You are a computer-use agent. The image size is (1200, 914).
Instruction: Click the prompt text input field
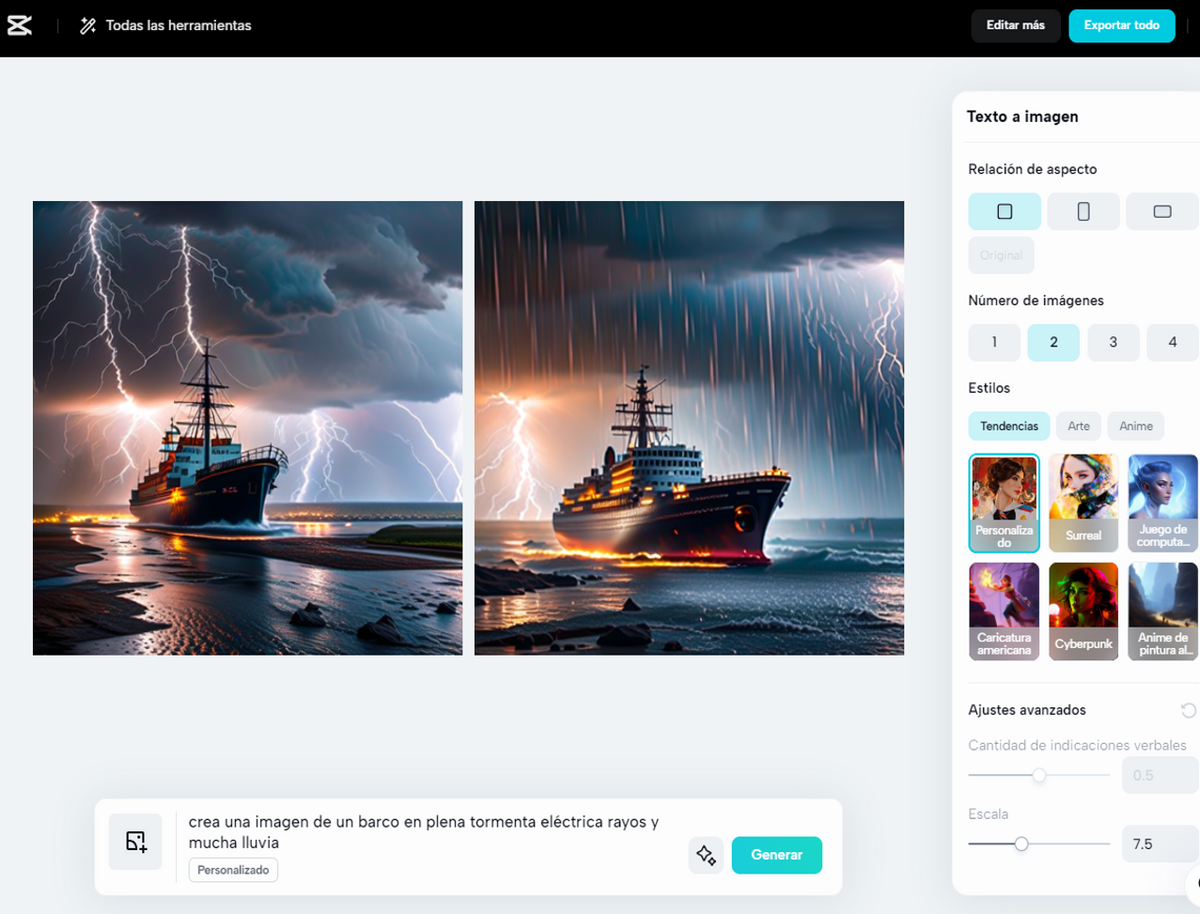430,832
